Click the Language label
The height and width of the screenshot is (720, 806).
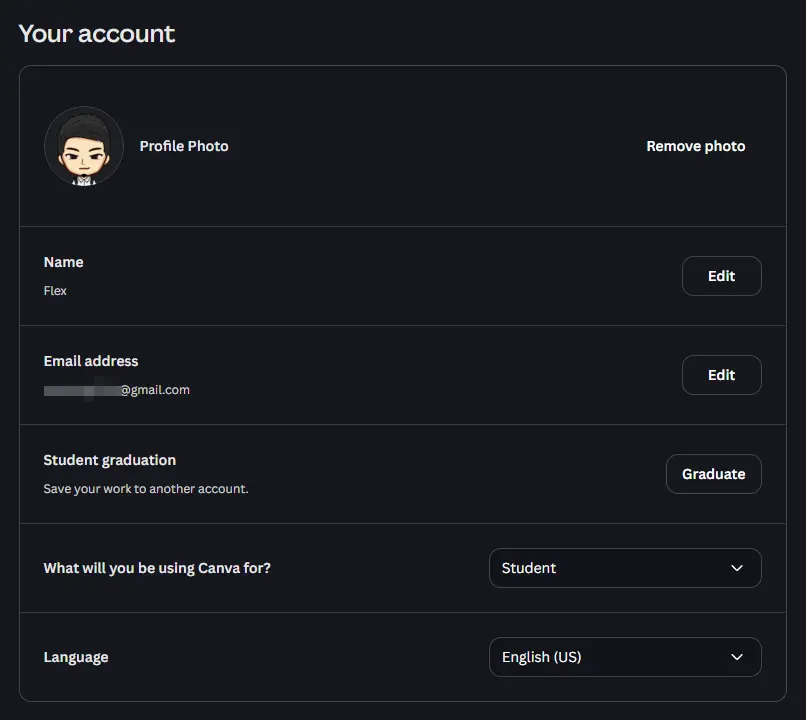(x=76, y=657)
